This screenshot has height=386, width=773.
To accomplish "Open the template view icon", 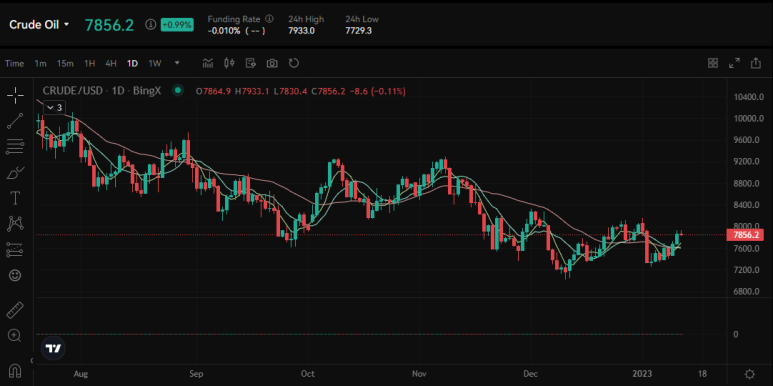I will pyautogui.click(x=250, y=63).
